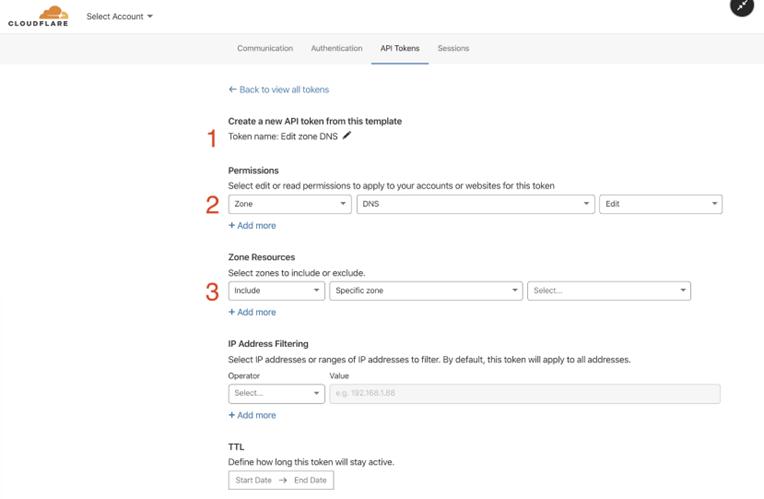Switch to the Communication tab

pos(265,48)
